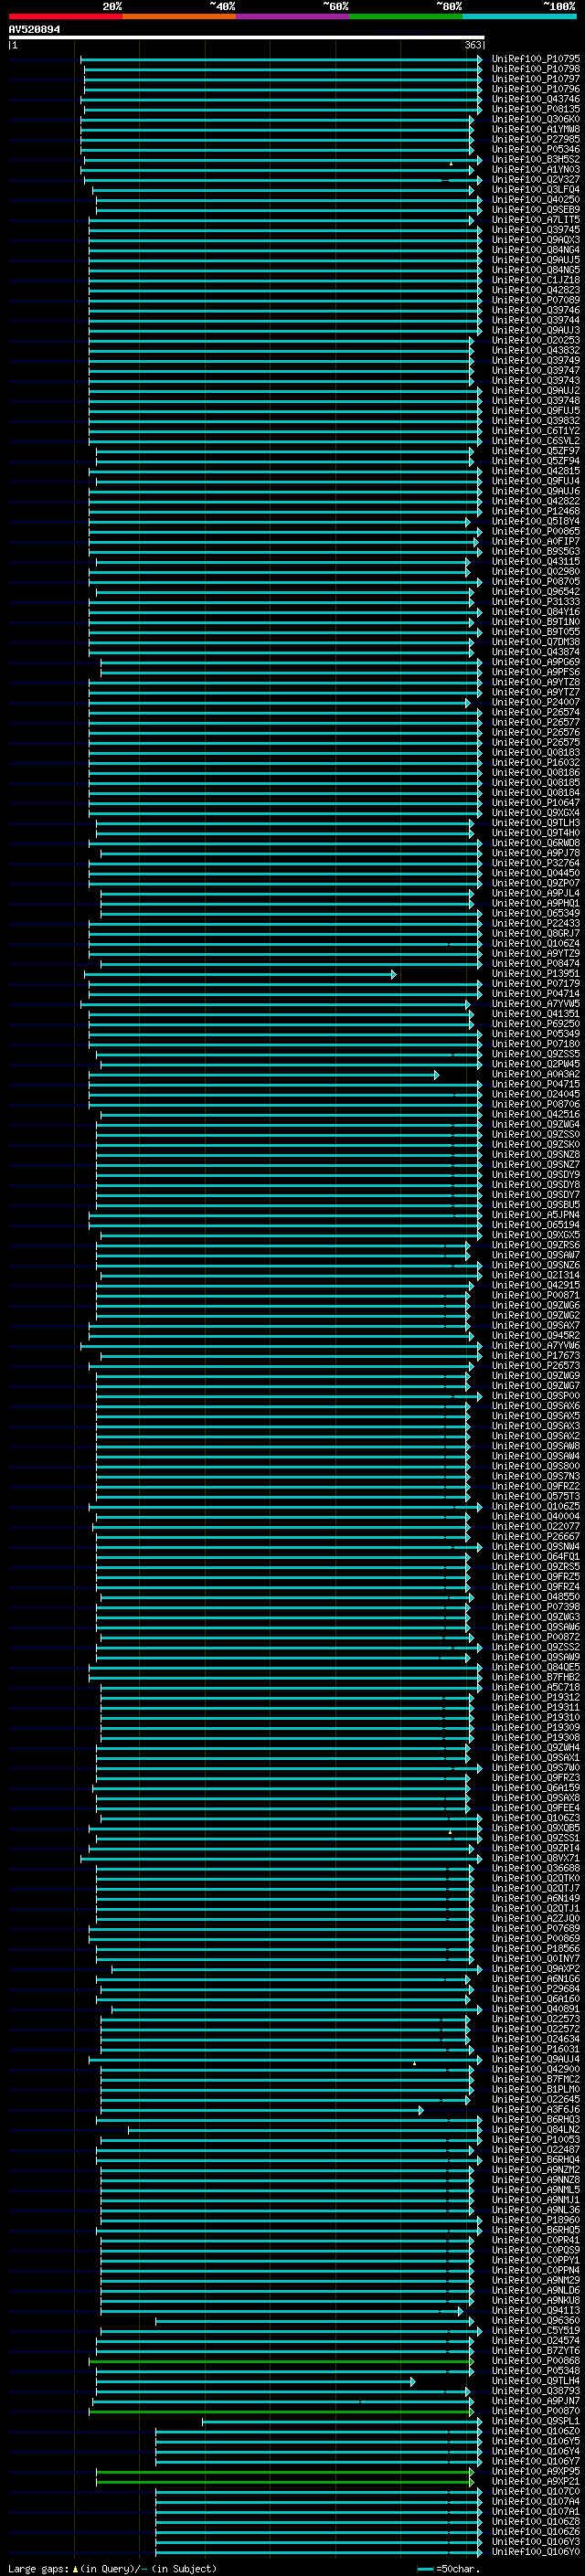Select hit label UniRef100_Q9AUJ4
The height and width of the screenshot is (2576, 585).
point(536,2059)
